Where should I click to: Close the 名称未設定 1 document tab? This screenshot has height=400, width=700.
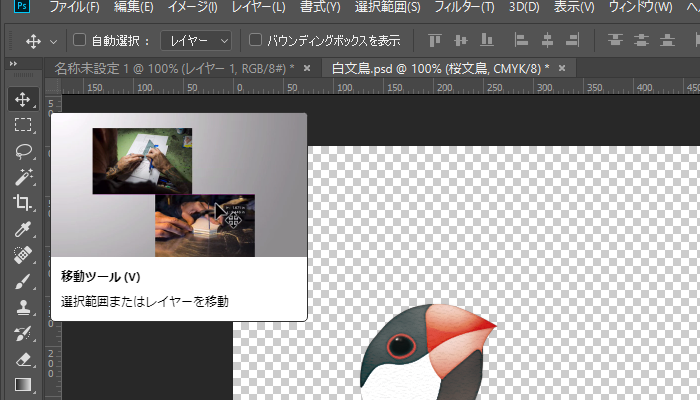click(x=307, y=68)
